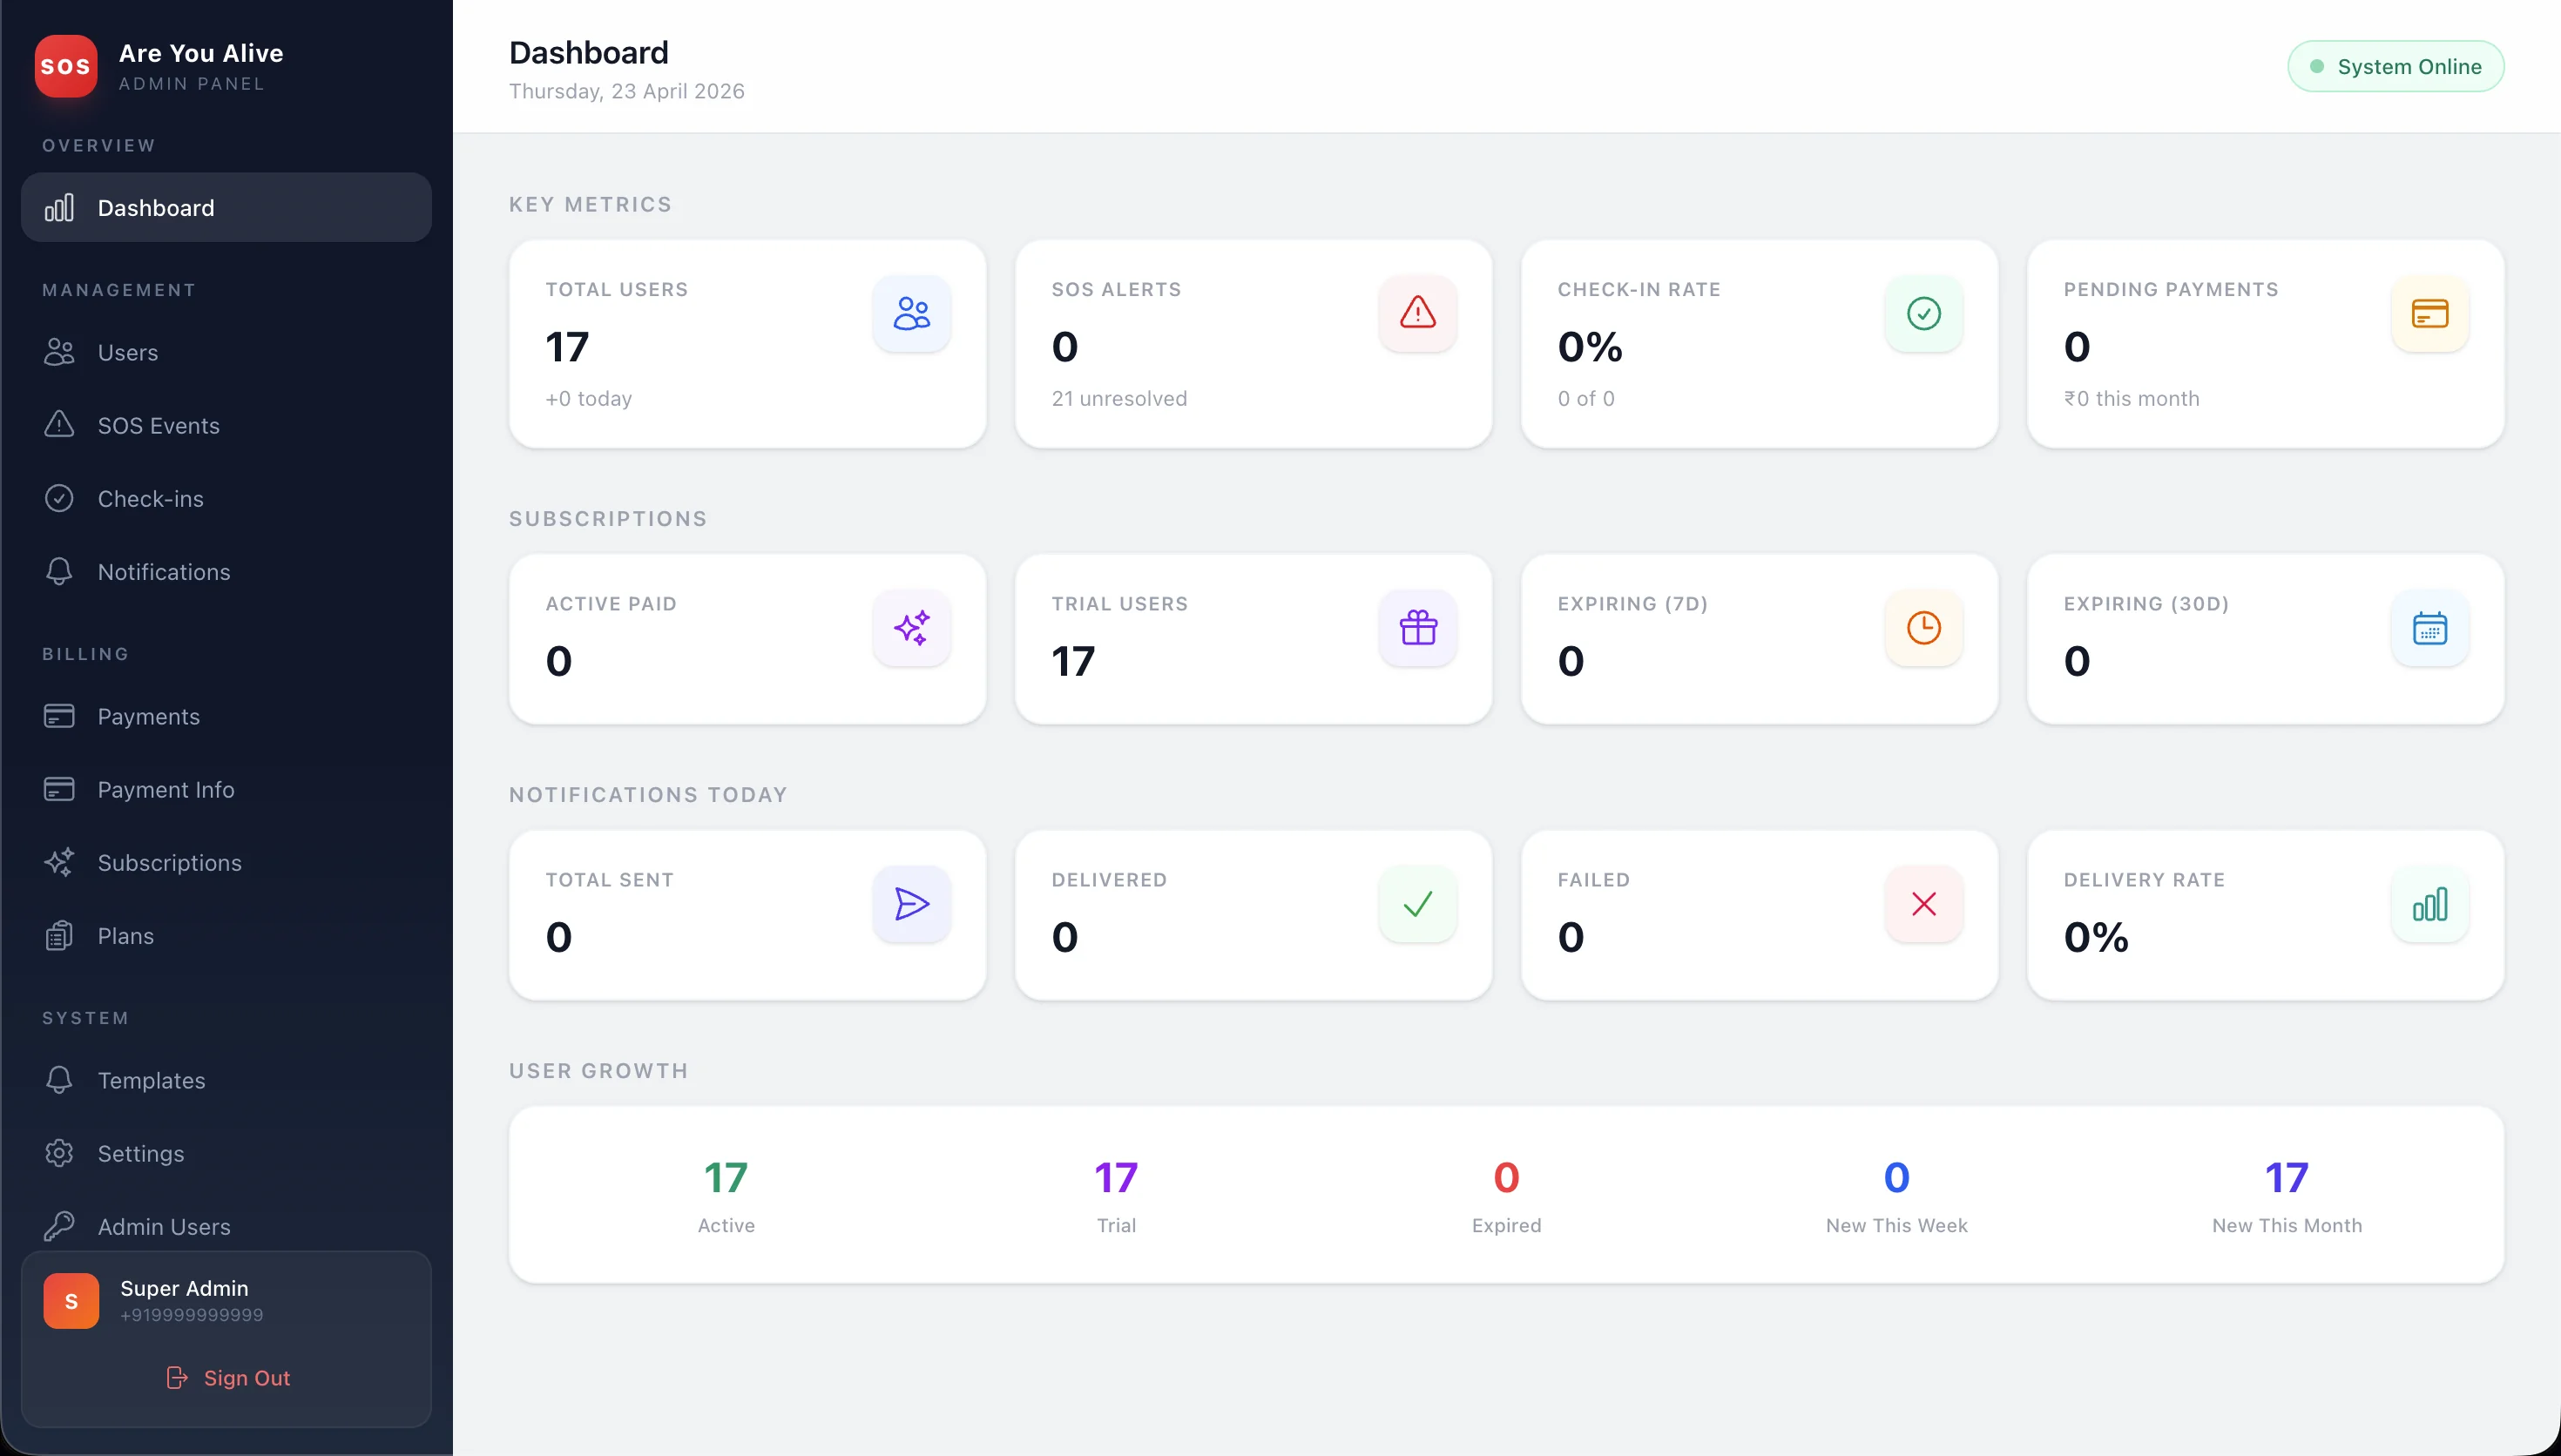Select Templates under the System section

(150, 1080)
